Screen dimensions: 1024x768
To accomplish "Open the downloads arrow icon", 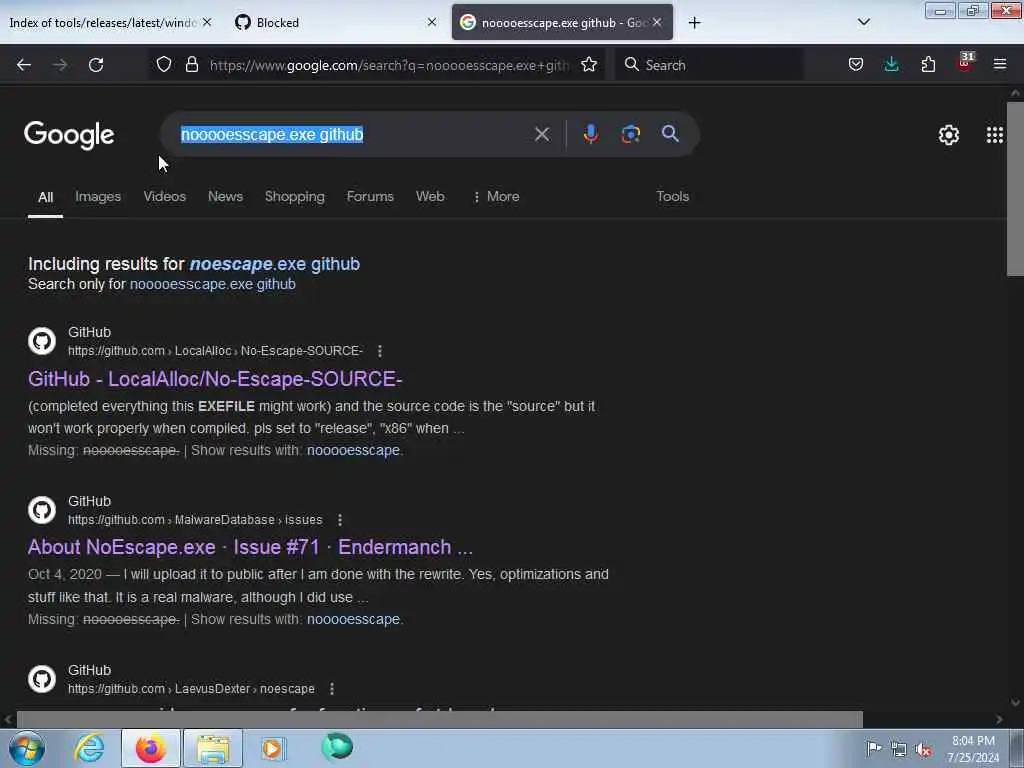I will click(891, 64).
